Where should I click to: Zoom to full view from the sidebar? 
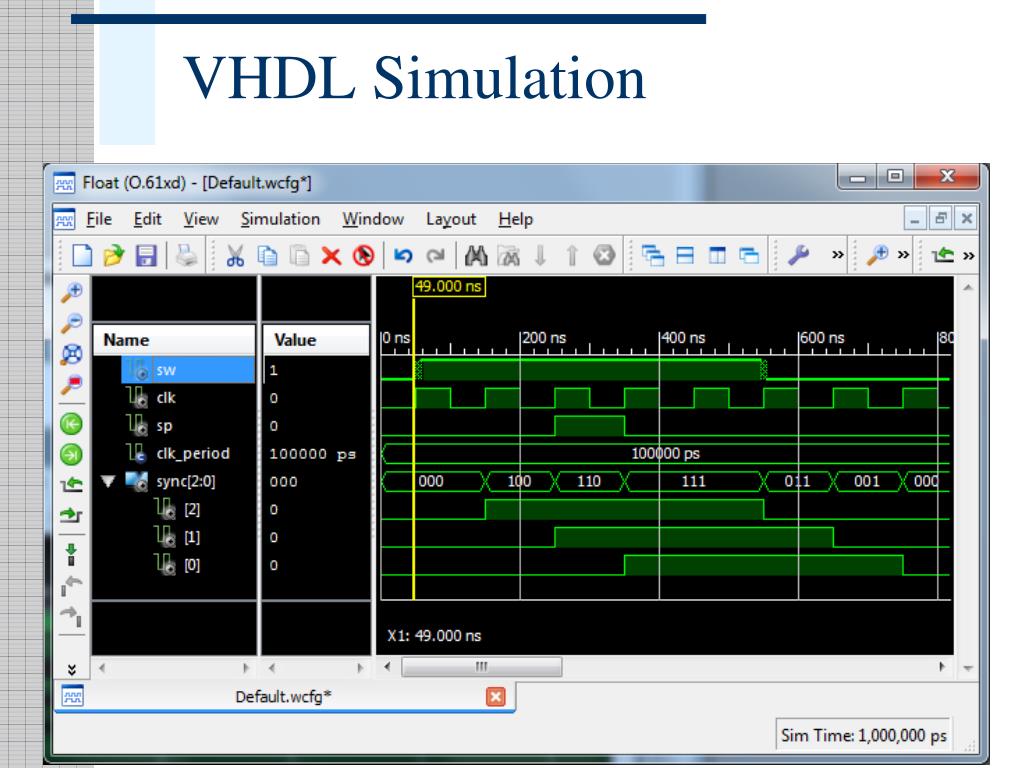[x=72, y=354]
